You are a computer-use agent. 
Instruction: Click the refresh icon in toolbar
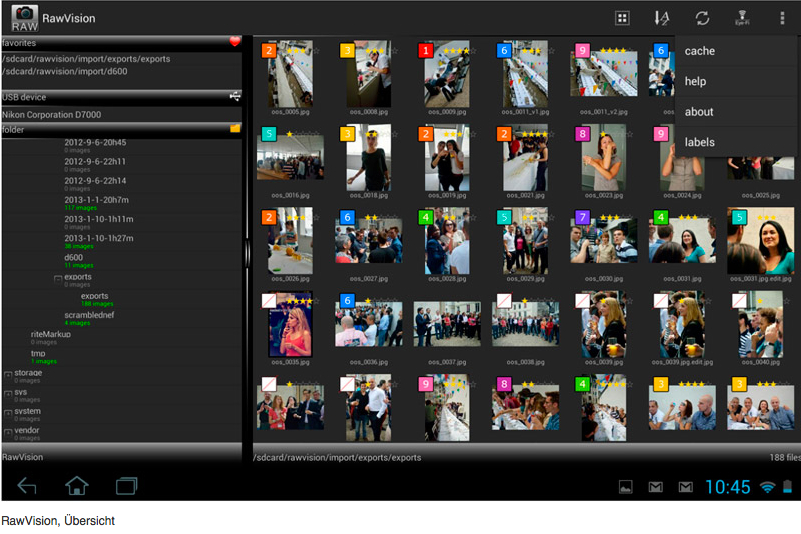point(702,18)
